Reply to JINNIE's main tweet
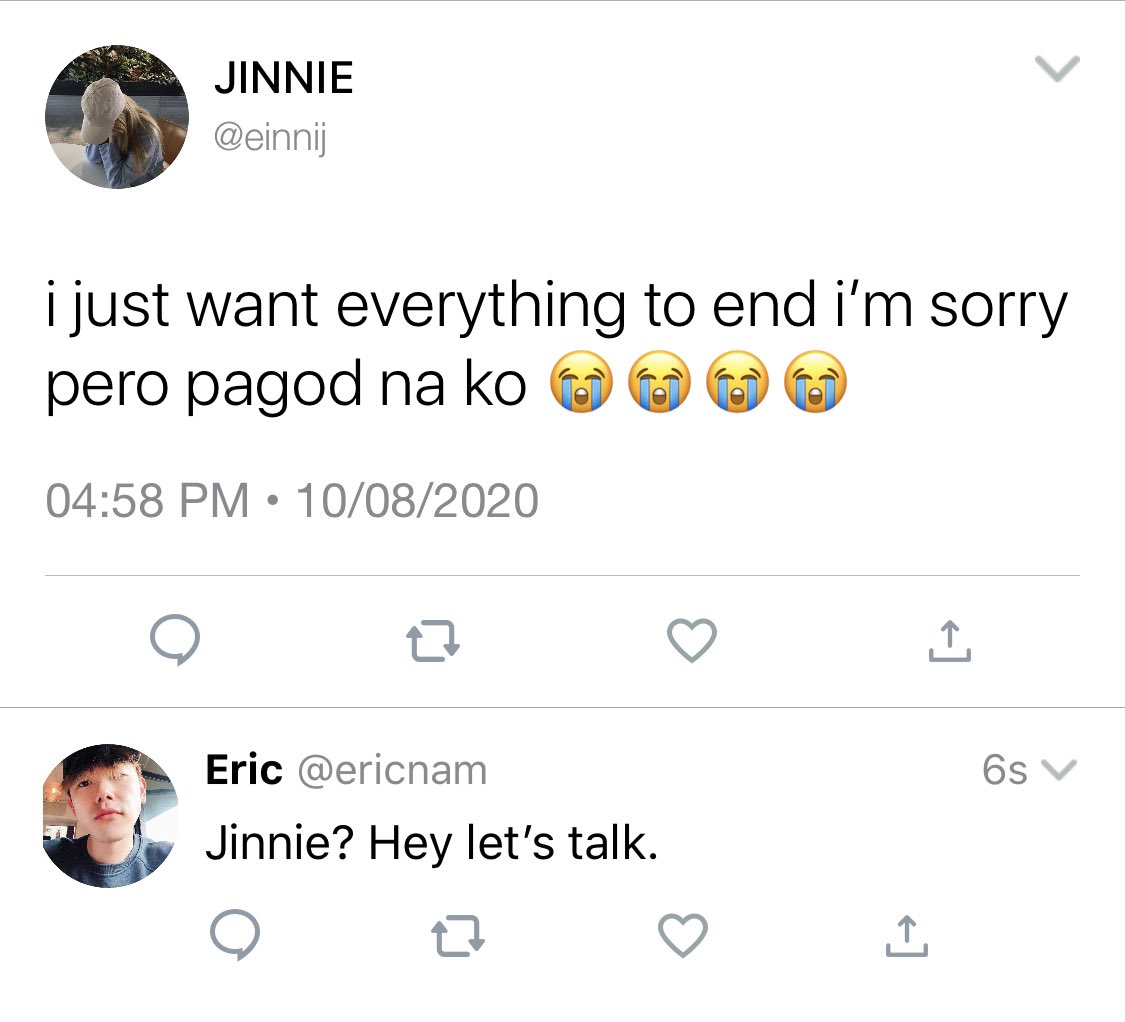This screenshot has width=1125, height=1022. (175, 639)
